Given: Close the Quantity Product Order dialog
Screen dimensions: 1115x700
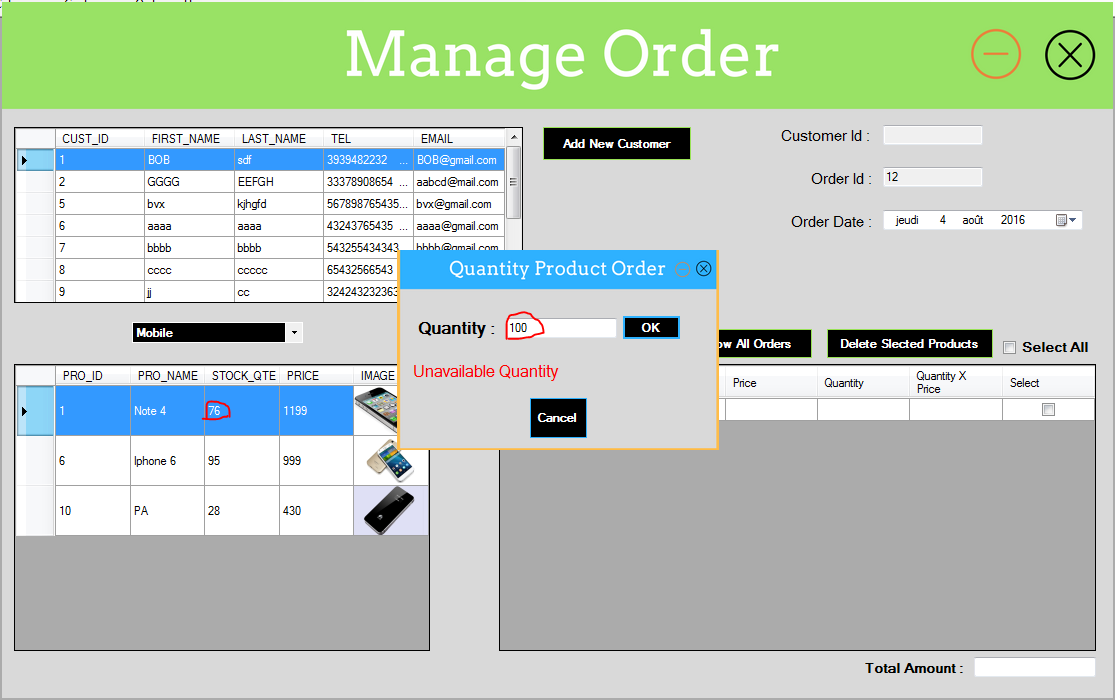Looking at the screenshot, I should click(x=703, y=268).
